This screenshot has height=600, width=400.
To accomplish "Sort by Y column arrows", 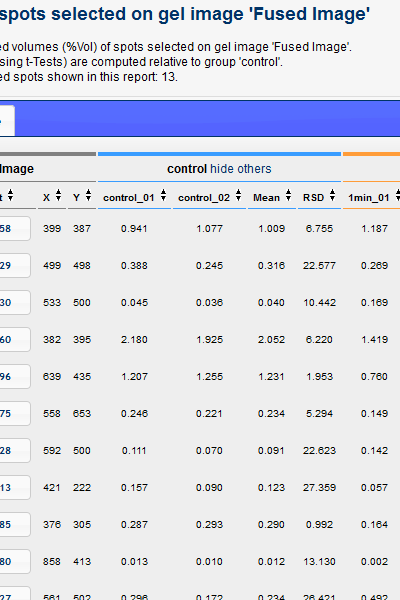I will coord(88,195).
